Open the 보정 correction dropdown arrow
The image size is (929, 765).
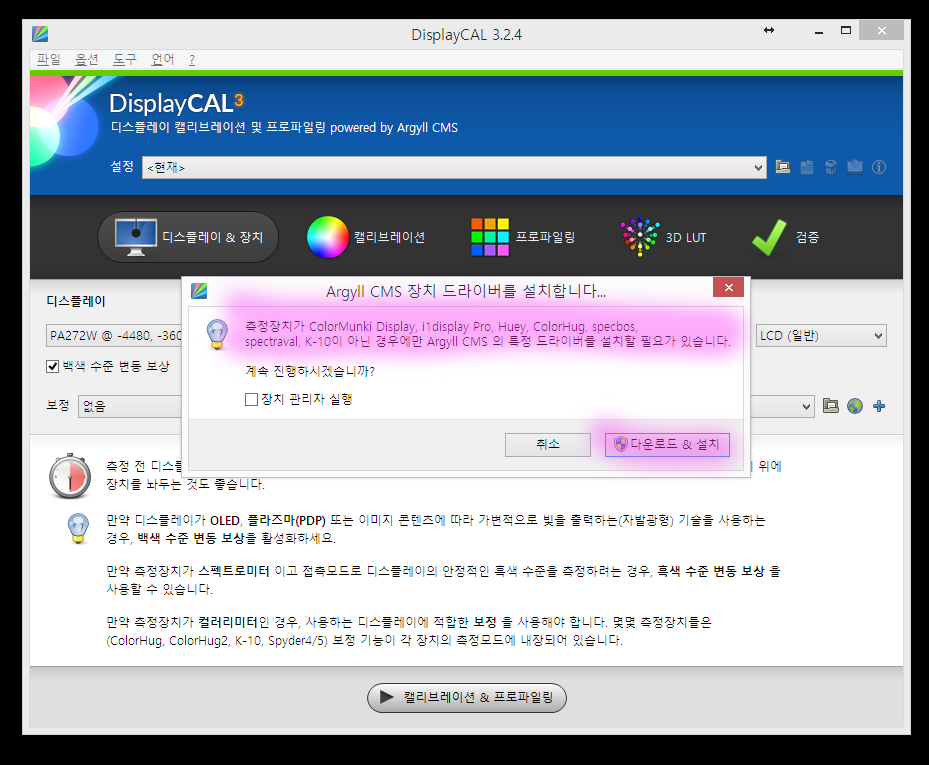(806, 406)
